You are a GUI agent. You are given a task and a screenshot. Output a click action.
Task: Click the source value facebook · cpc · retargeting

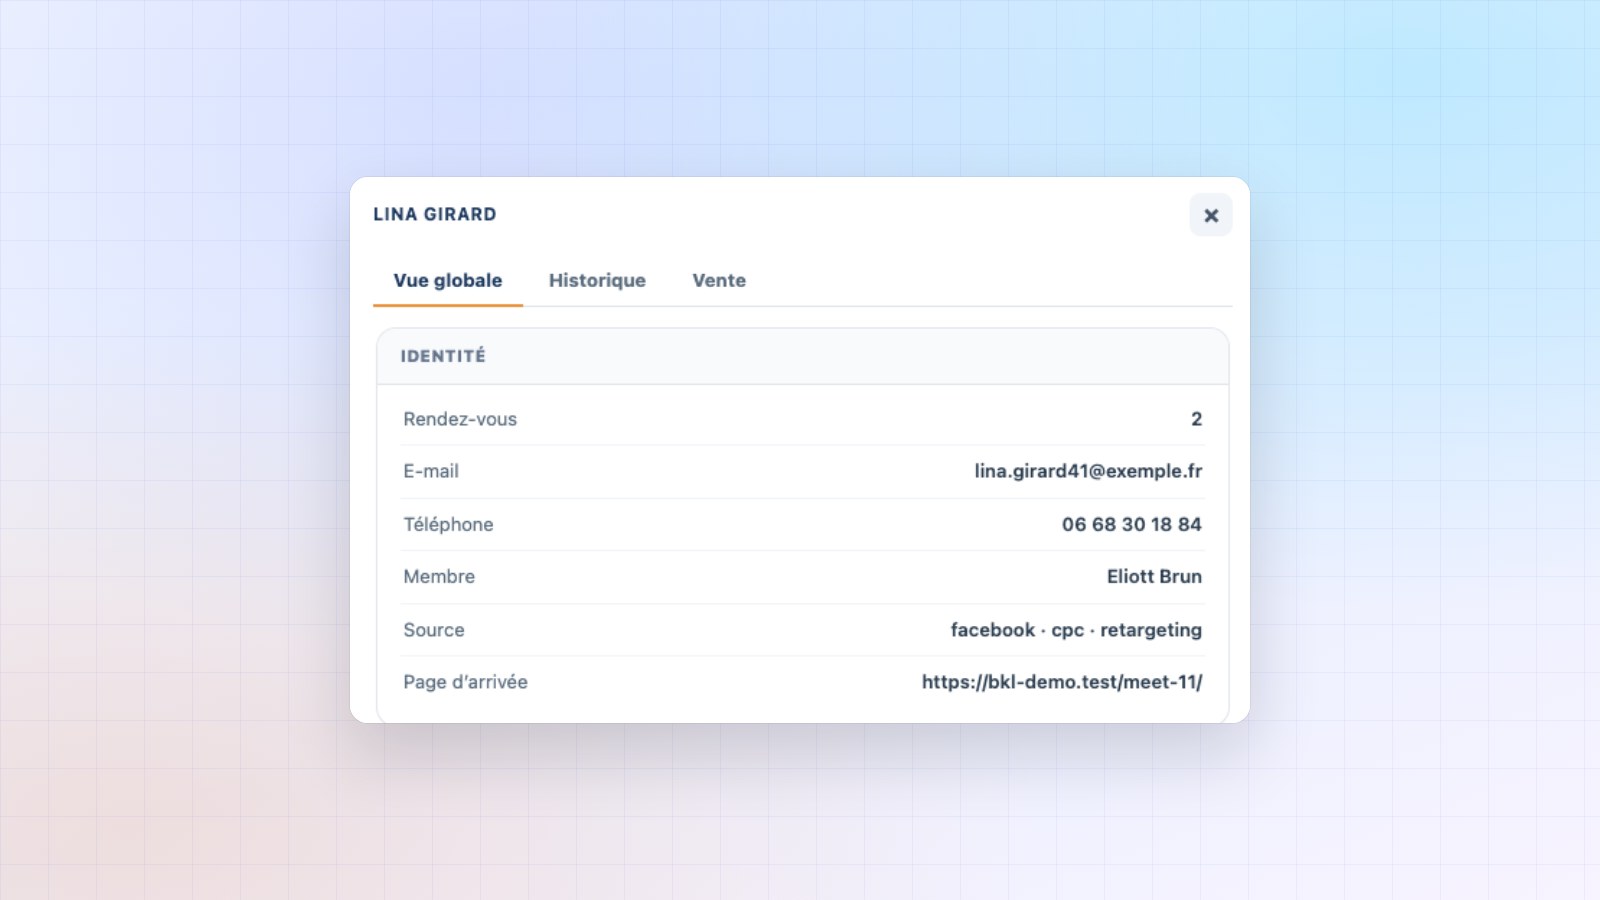tap(1076, 630)
